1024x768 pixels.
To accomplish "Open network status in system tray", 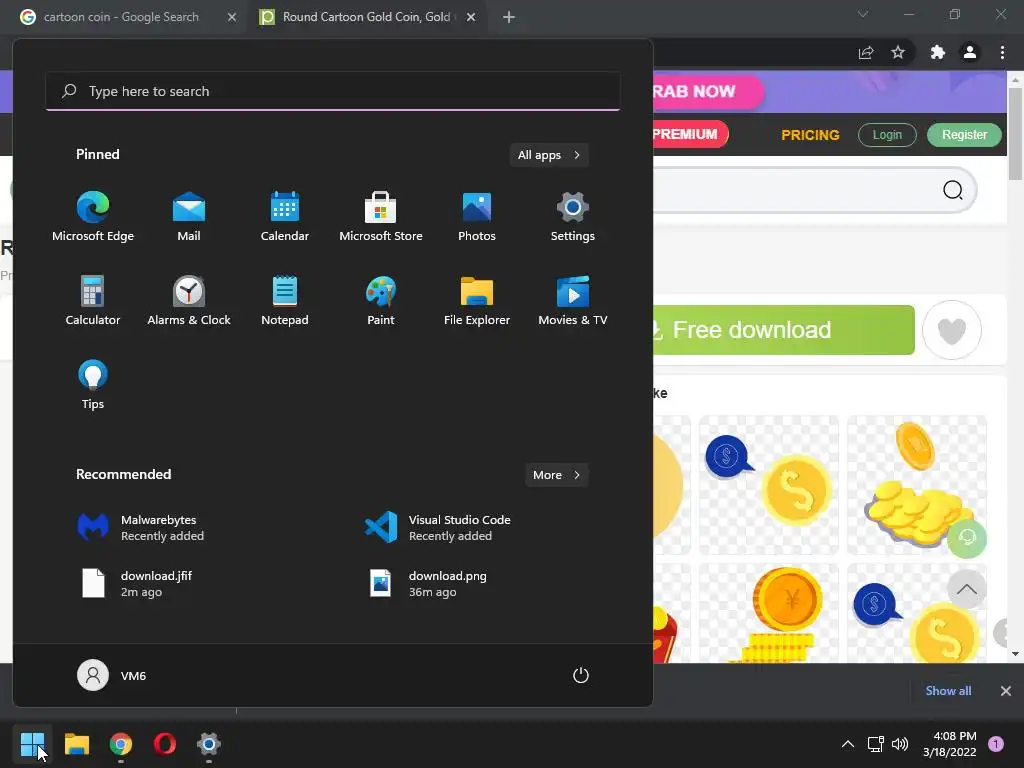I will (876, 744).
